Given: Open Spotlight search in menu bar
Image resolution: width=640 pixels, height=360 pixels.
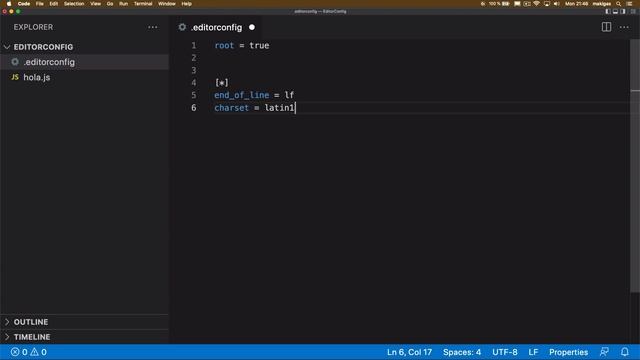Looking at the screenshot, I should point(619,4).
